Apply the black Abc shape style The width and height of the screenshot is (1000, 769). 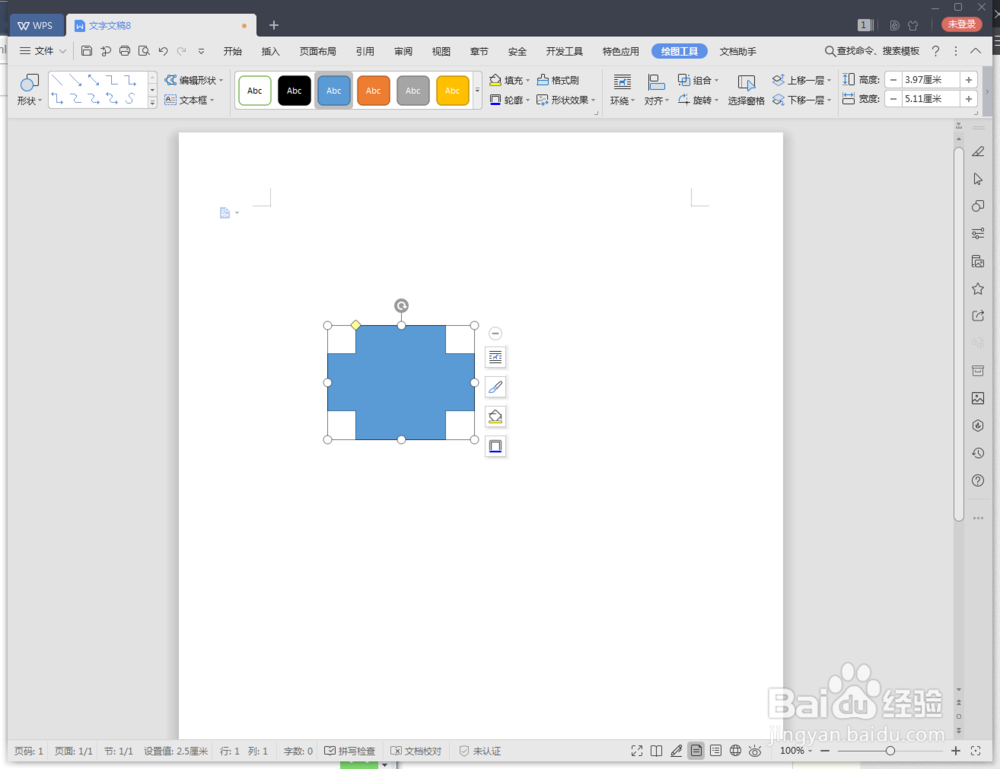pyautogui.click(x=294, y=91)
